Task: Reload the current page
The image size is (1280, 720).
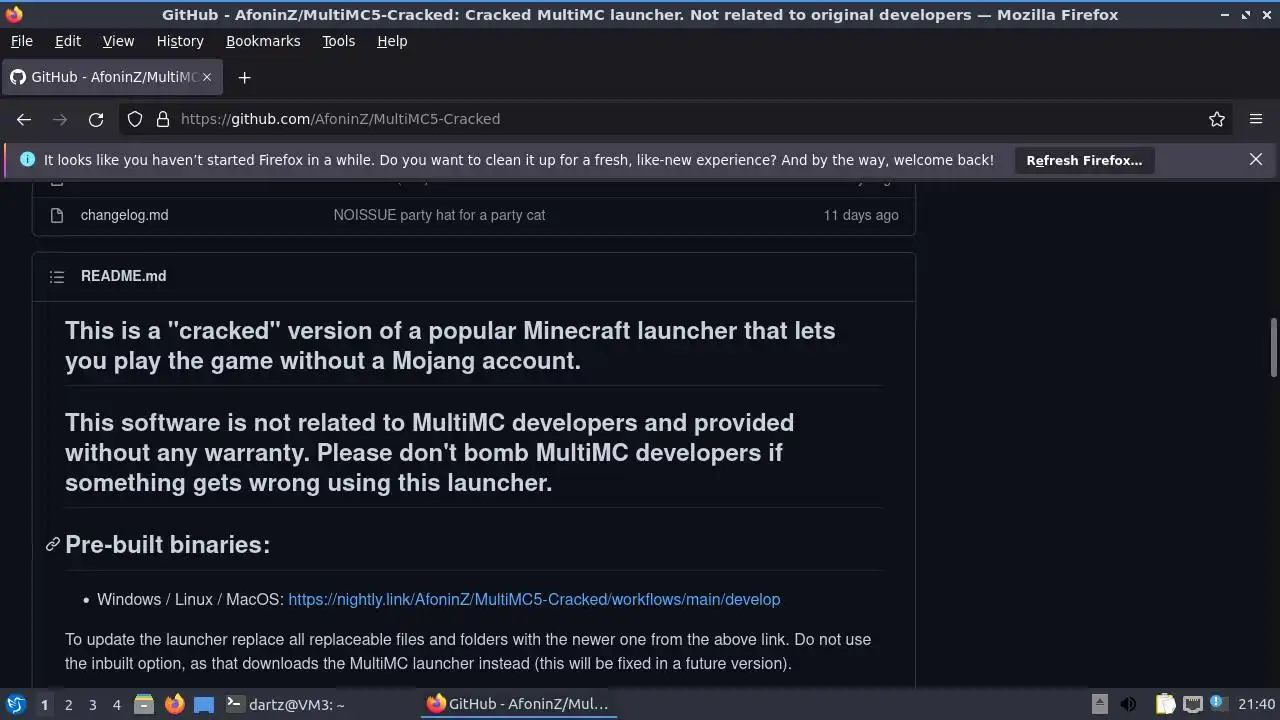Action: [x=96, y=119]
